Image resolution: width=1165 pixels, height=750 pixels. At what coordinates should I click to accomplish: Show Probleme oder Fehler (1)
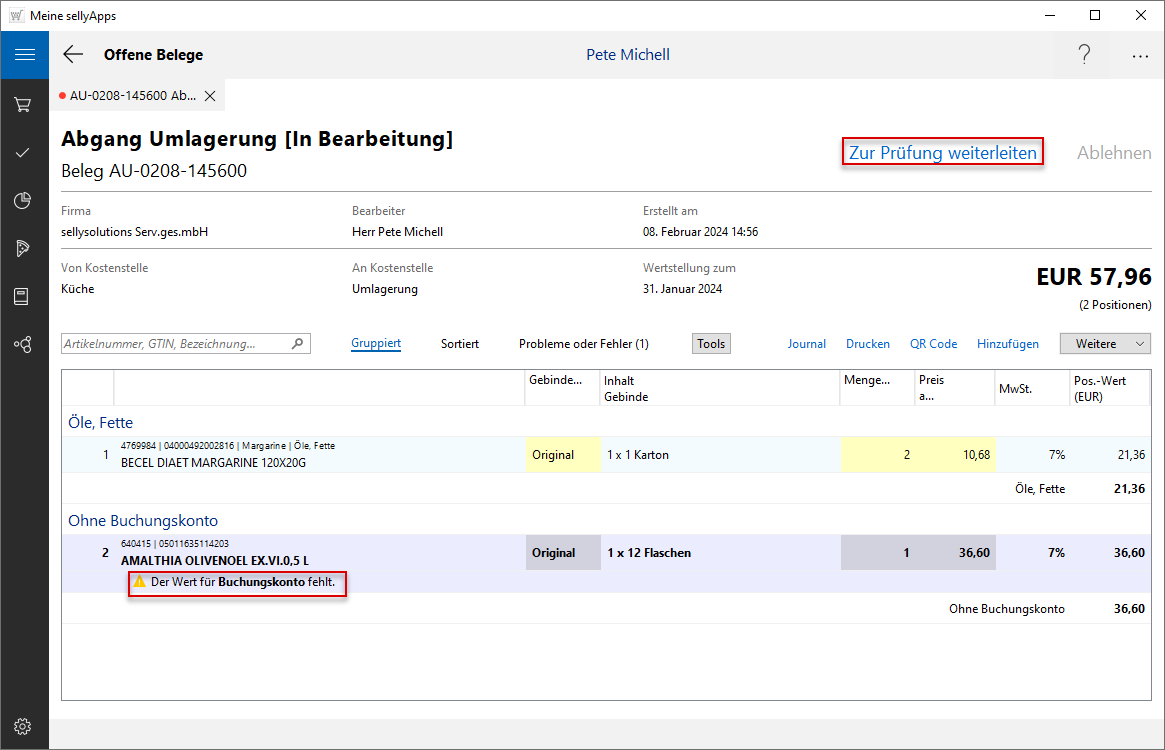click(x=583, y=344)
